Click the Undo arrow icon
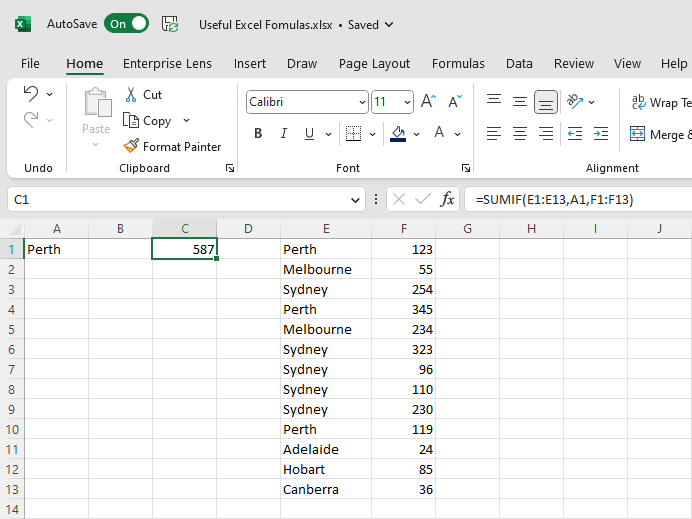The width and height of the screenshot is (692, 519). click(31, 94)
